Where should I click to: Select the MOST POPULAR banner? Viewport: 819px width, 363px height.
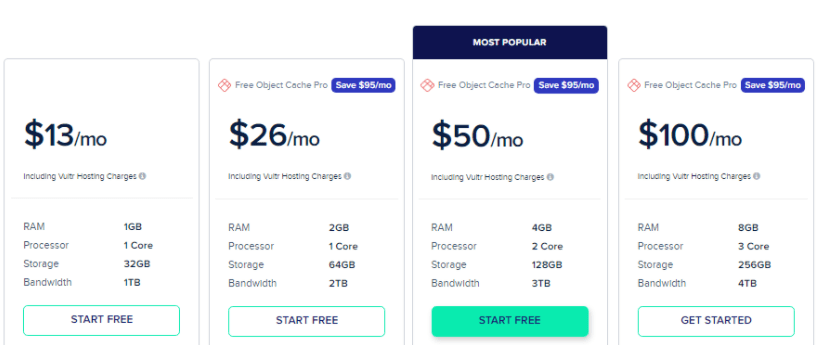[x=510, y=42]
